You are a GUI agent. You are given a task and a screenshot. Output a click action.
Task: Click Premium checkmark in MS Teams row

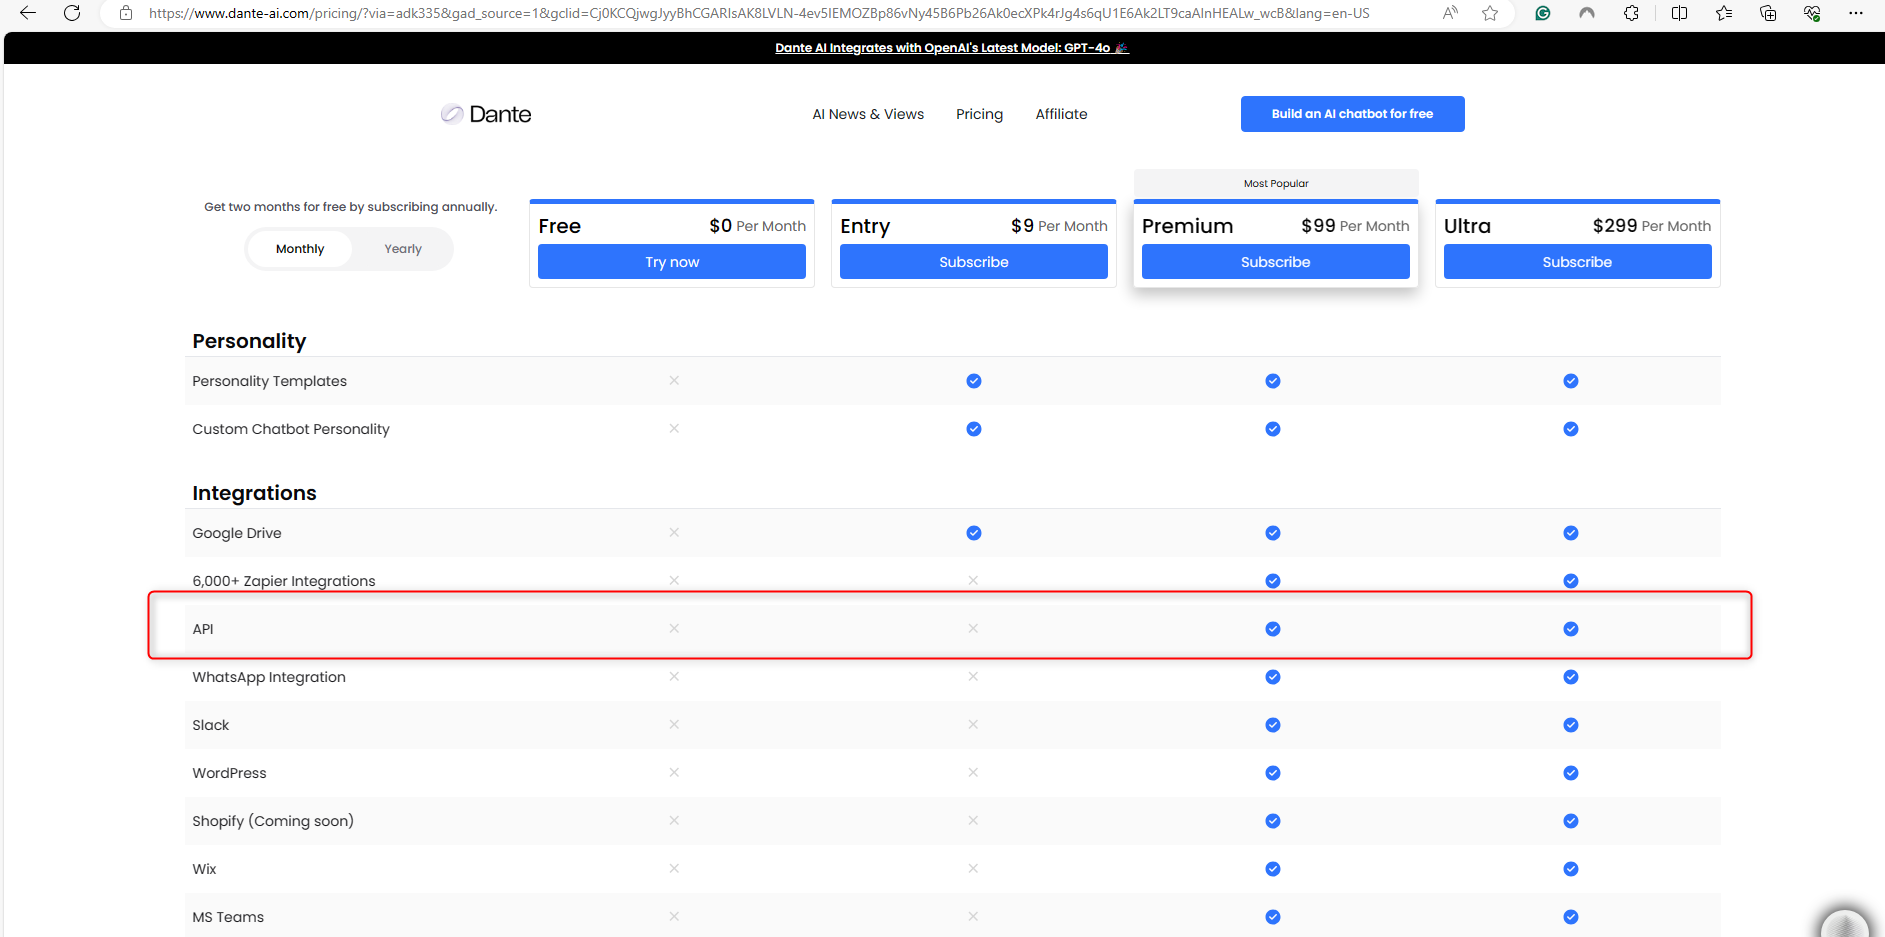click(x=1273, y=917)
